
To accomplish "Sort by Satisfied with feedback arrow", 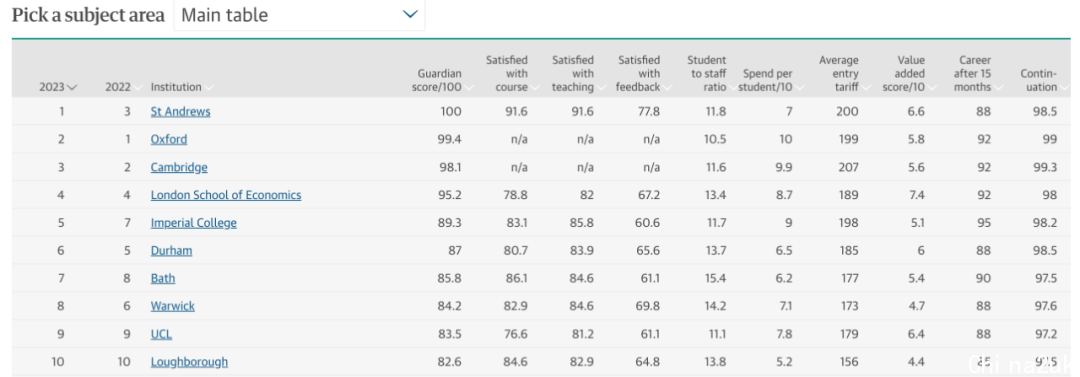I will pyautogui.click(x=667, y=88).
